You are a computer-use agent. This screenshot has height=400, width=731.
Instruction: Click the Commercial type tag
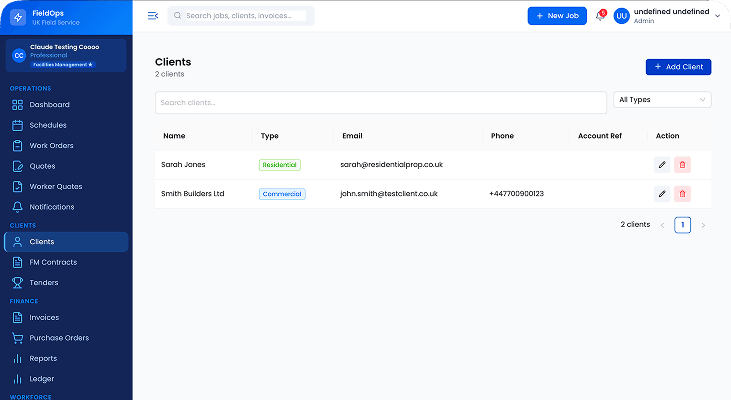coord(282,194)
